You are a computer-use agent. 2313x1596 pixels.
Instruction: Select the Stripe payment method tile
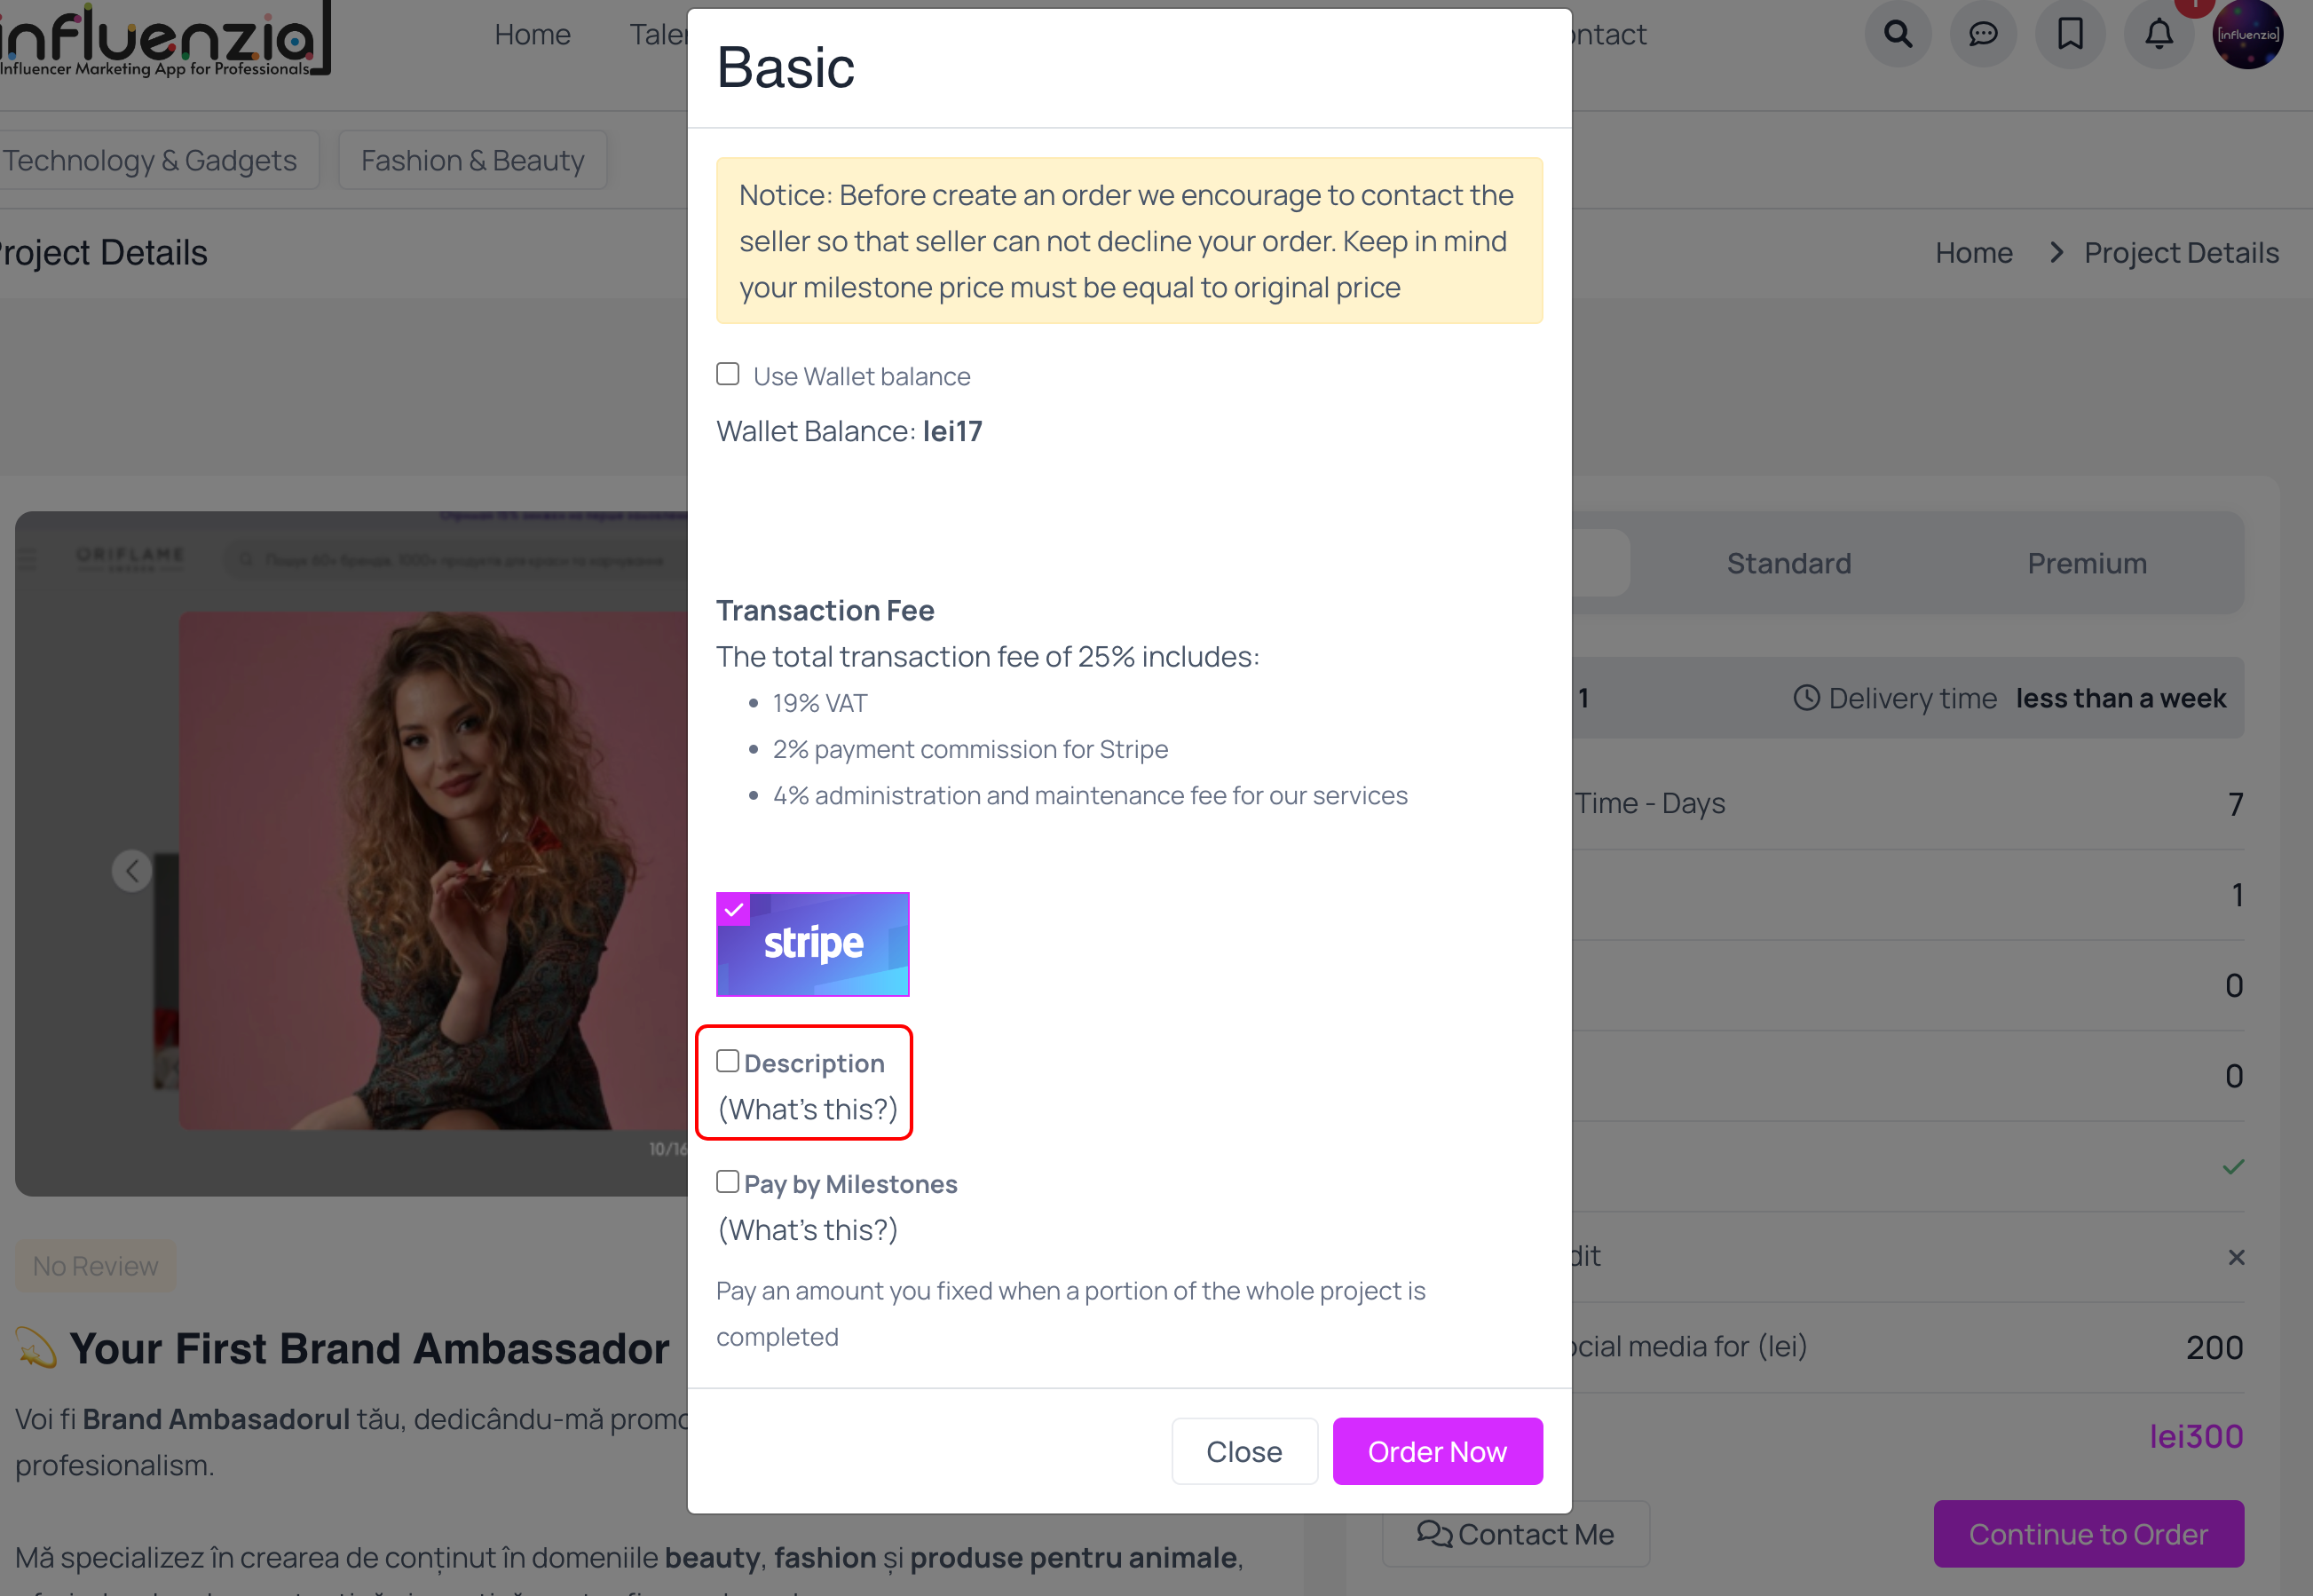pos(812,944)
